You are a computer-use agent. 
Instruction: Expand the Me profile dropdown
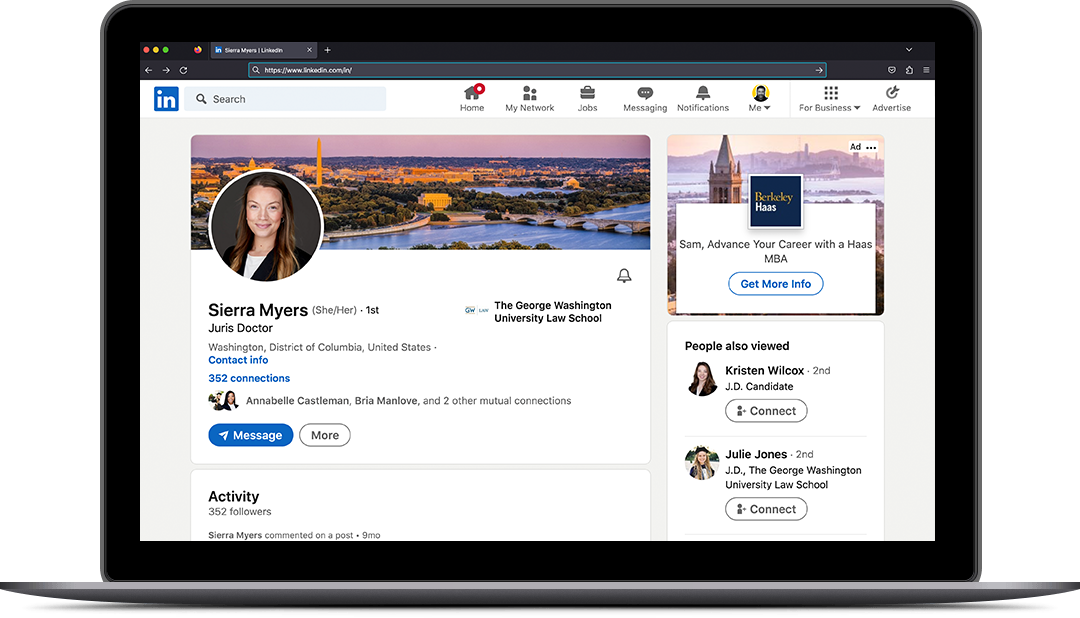(x=760, y=99)
